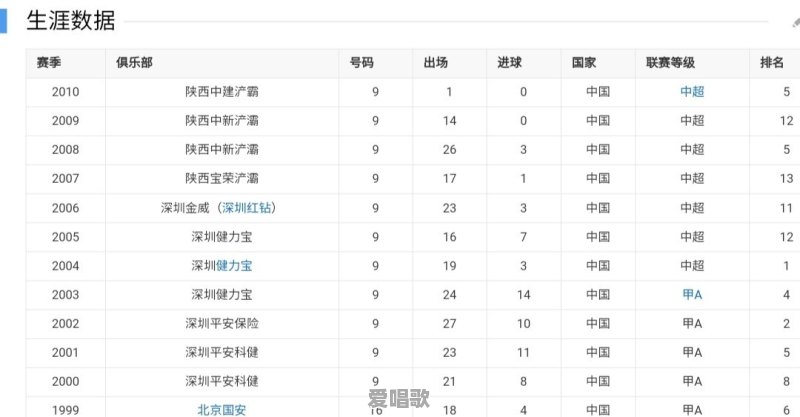800x417 pixels.
Task: Click the 2010 season cell
Action: tap(65, 92)
